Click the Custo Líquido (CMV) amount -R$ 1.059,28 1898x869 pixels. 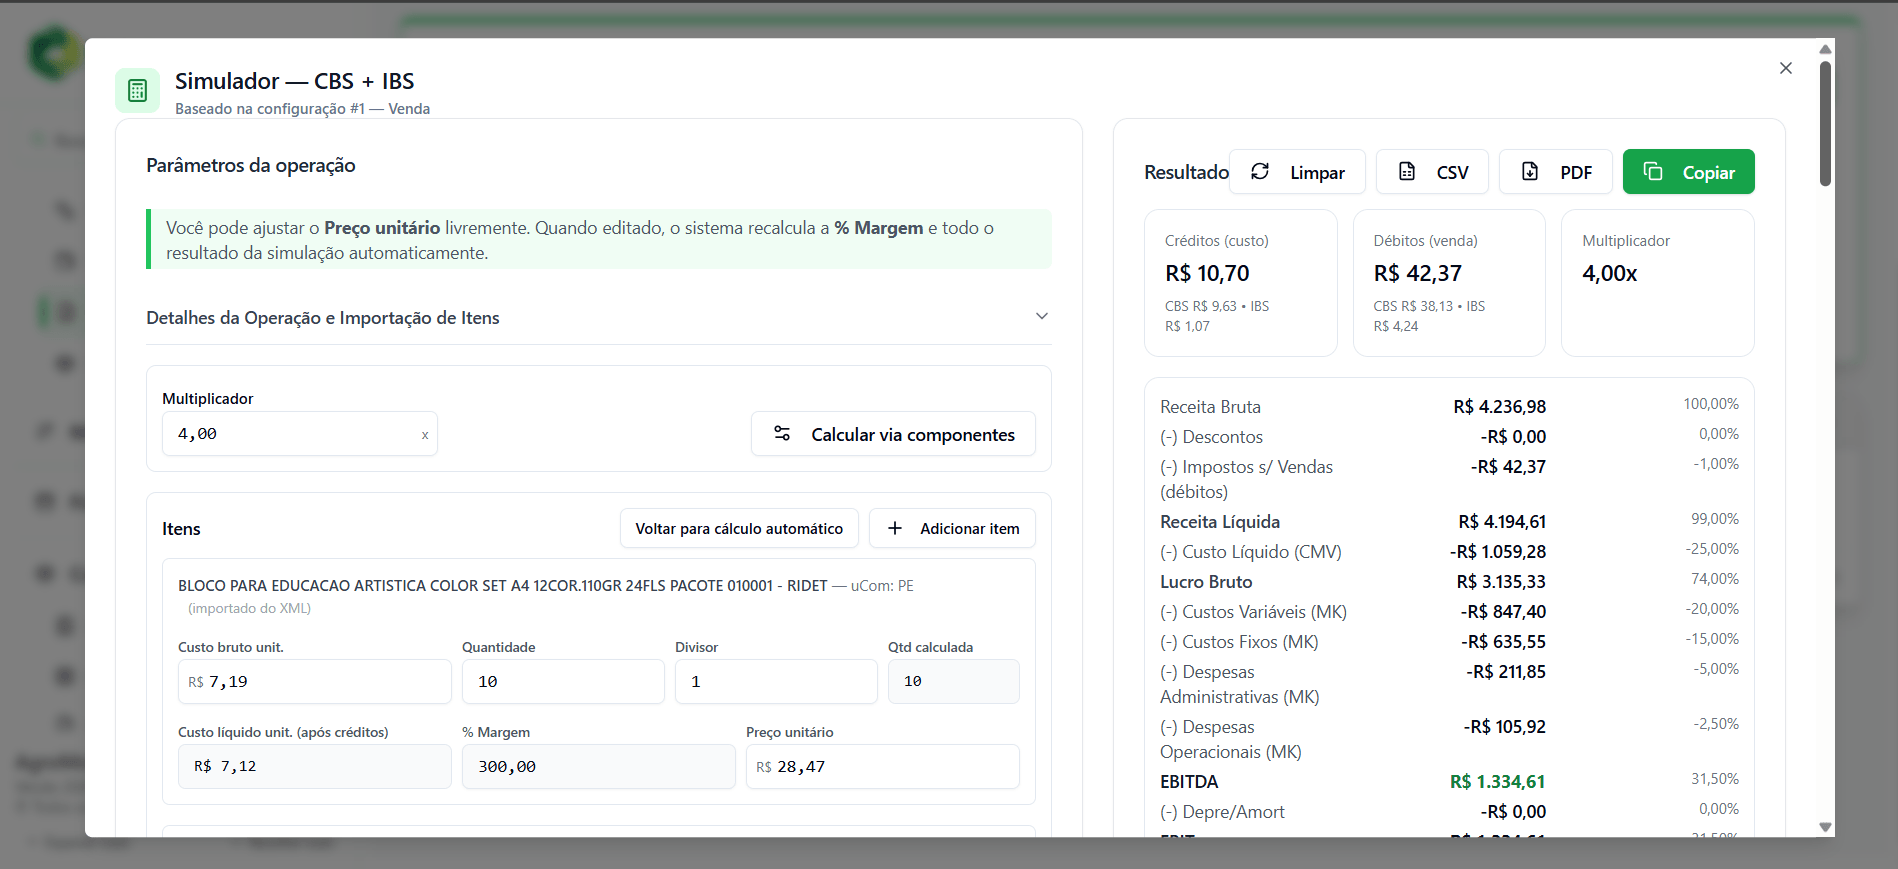1498,552
